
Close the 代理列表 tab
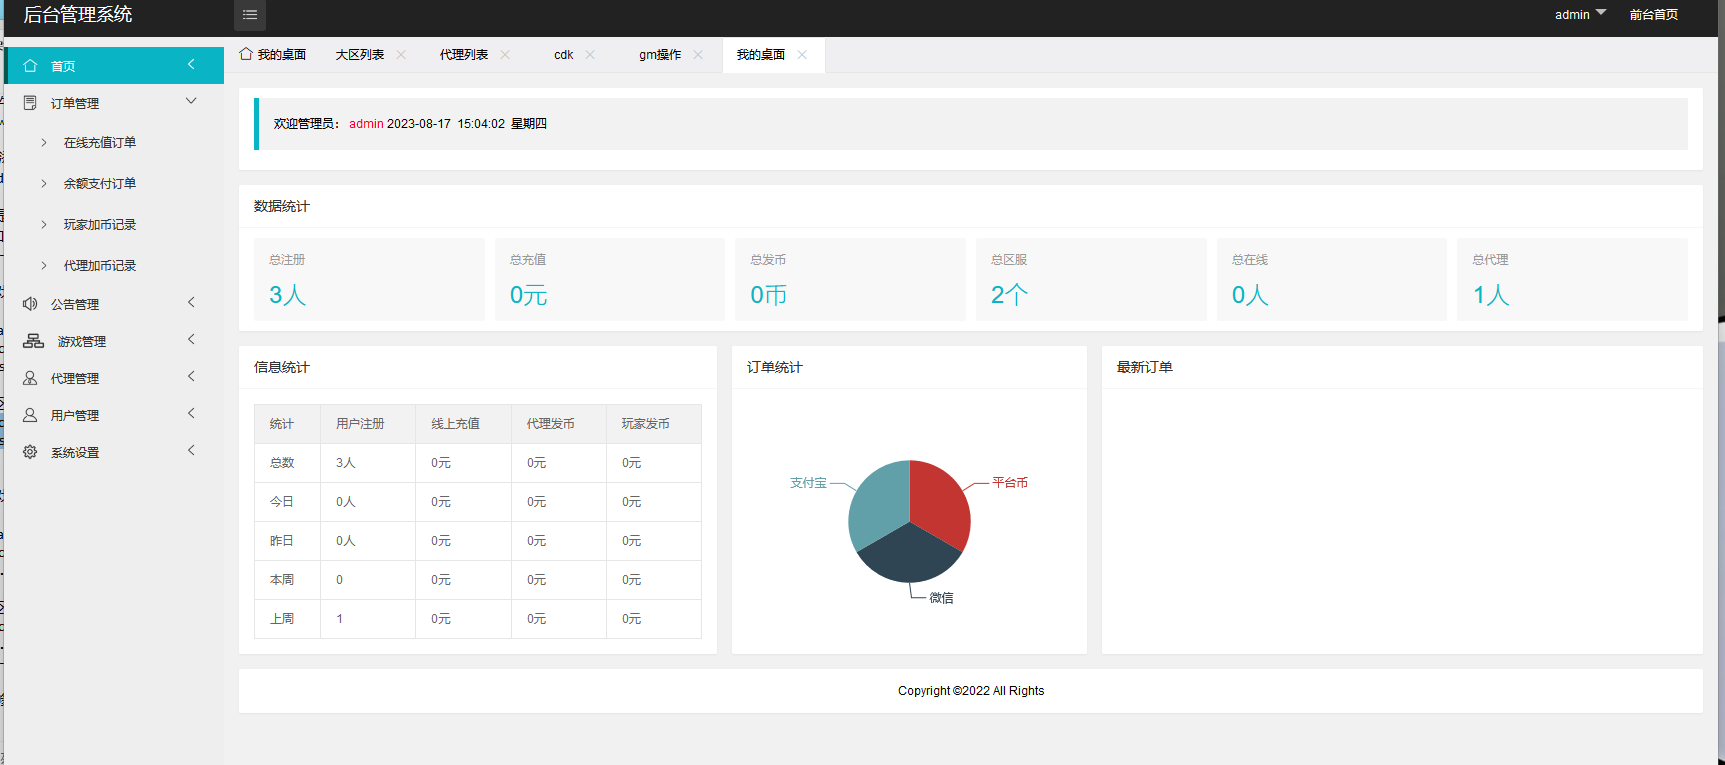[x=505, y=55]
